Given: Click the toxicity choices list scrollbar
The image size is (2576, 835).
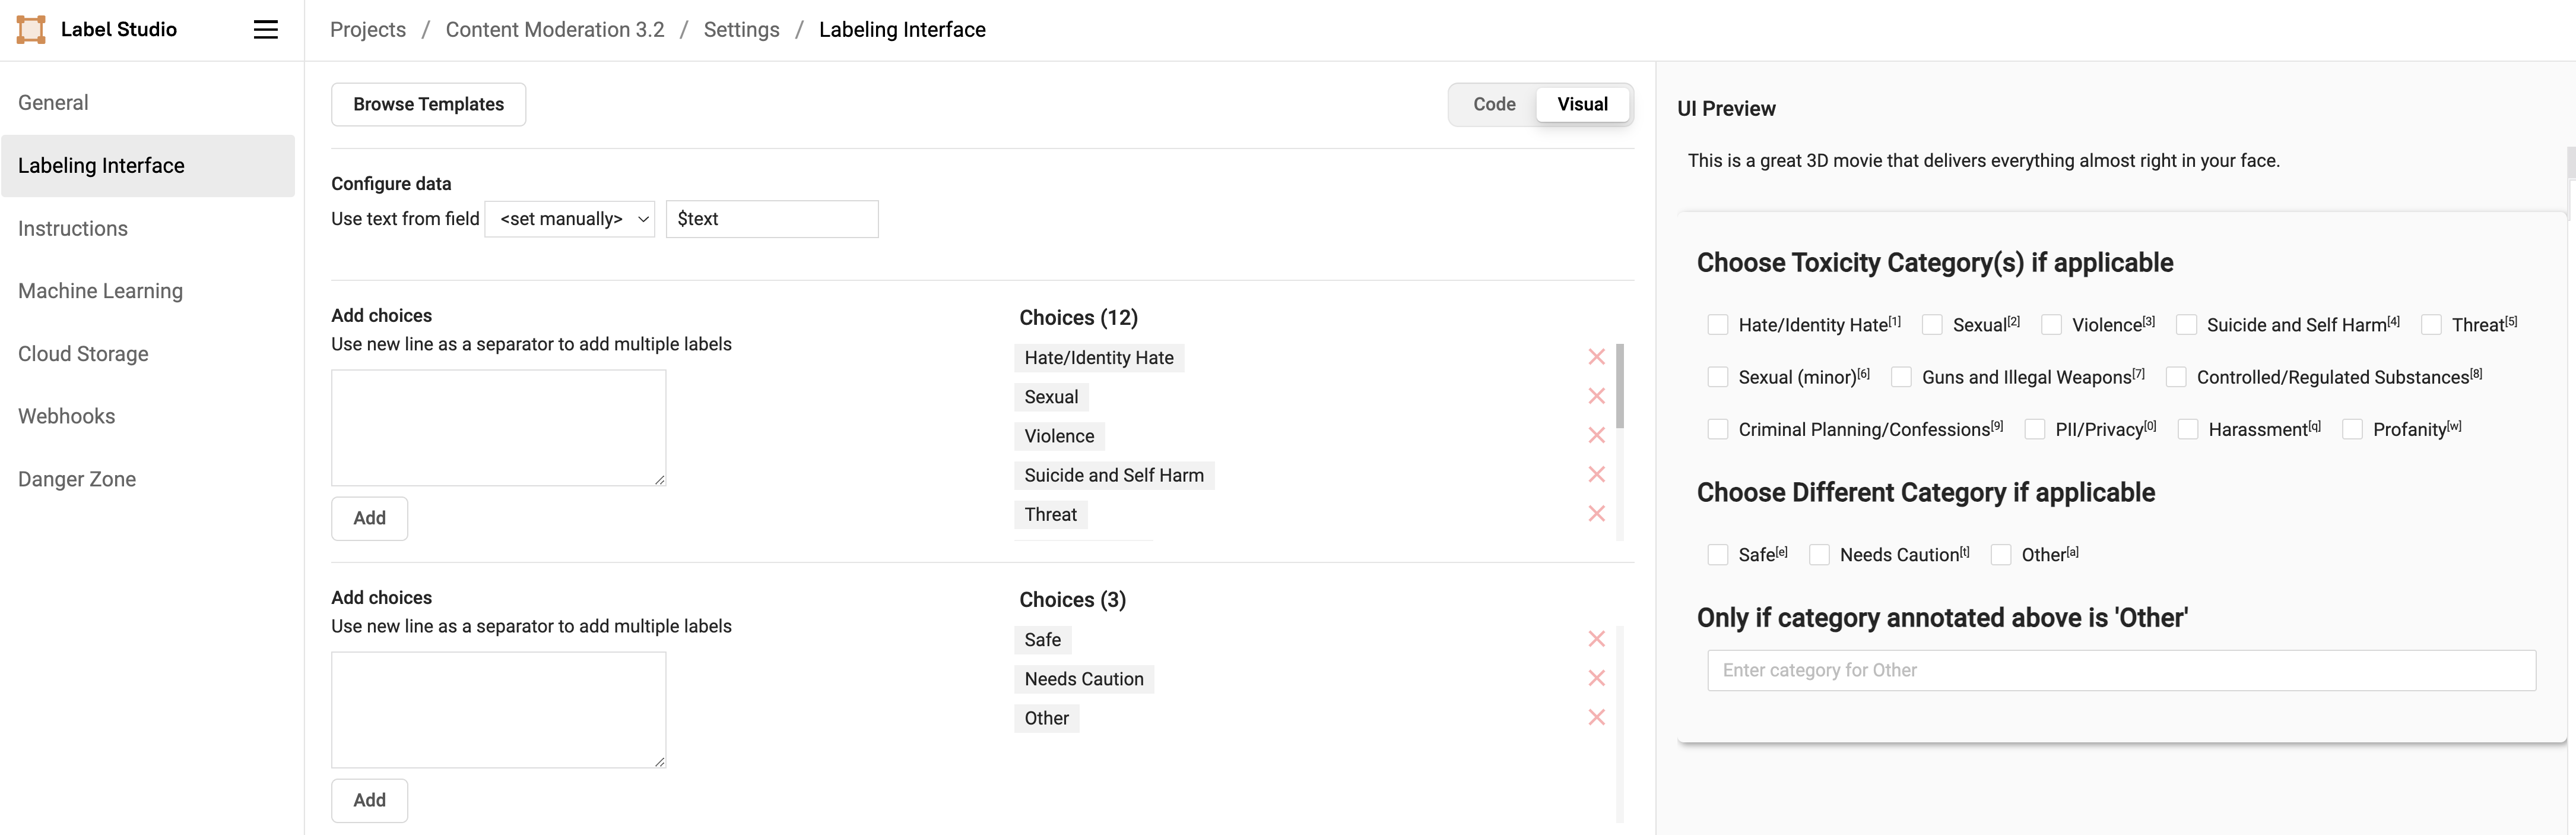Looking at the screenshot, I should [1620, 386].
